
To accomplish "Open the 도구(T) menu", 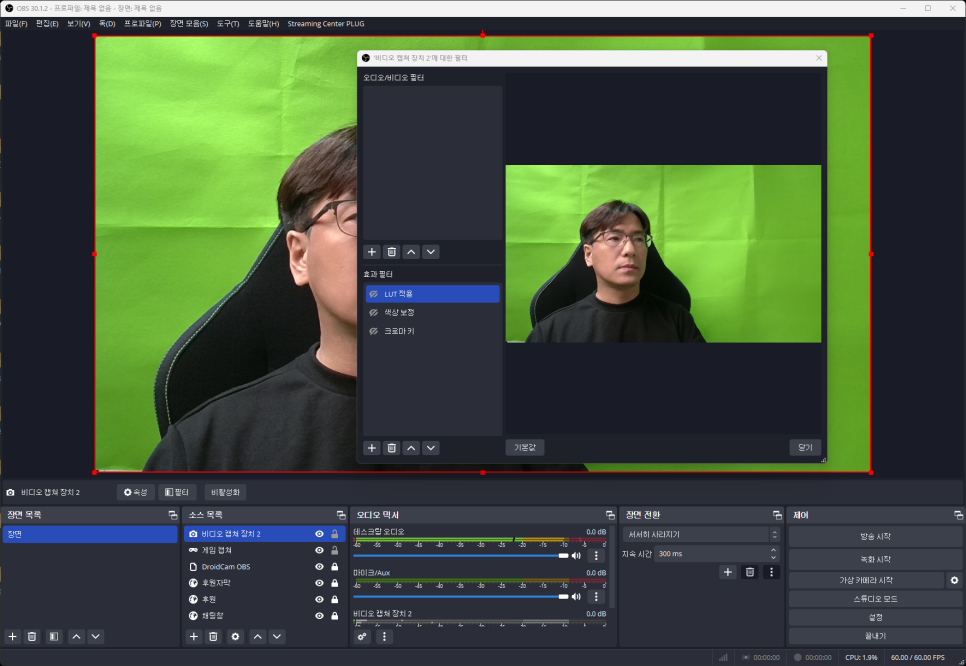I will point(228,23).
